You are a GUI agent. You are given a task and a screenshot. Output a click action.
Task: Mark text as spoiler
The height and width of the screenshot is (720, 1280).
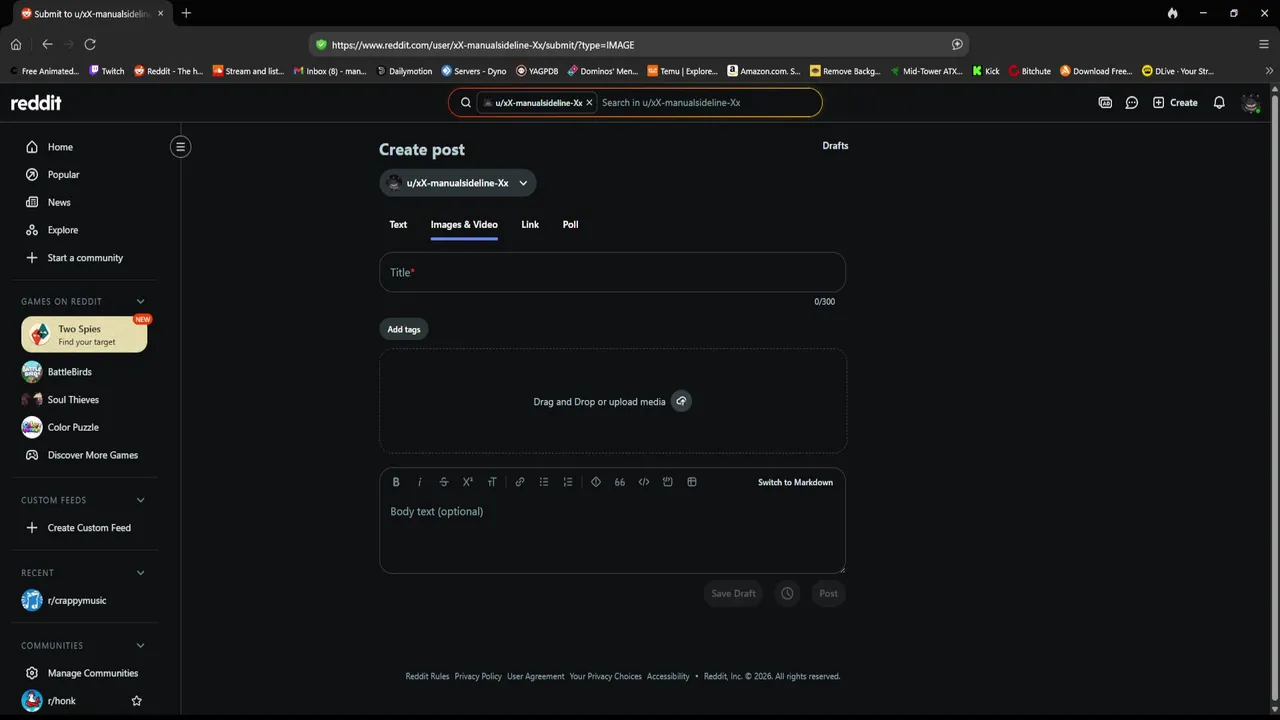pos(596,482)
